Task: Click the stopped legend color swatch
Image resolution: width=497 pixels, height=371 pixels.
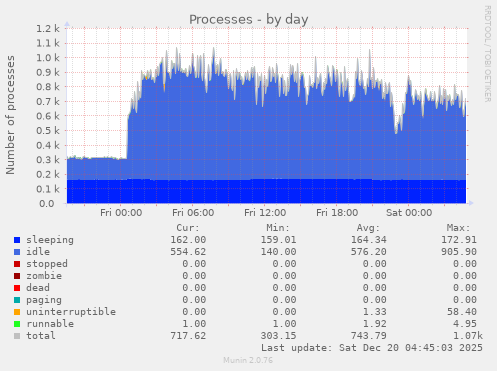Action: point(17,264)
